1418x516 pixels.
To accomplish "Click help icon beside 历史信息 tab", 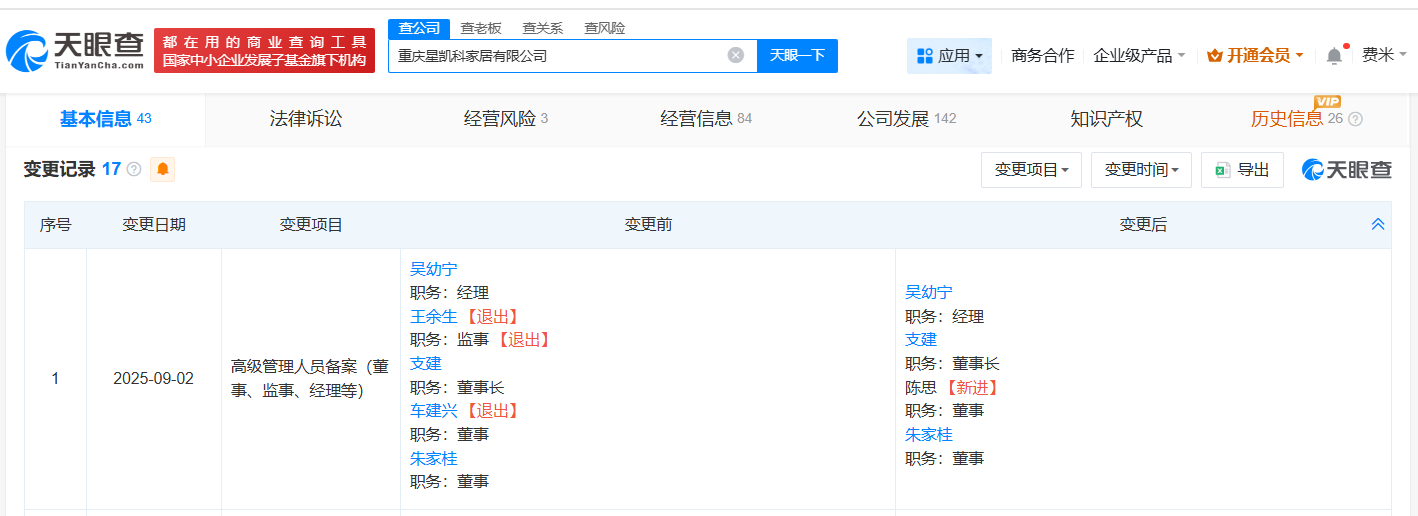I will coord(1356,119).
